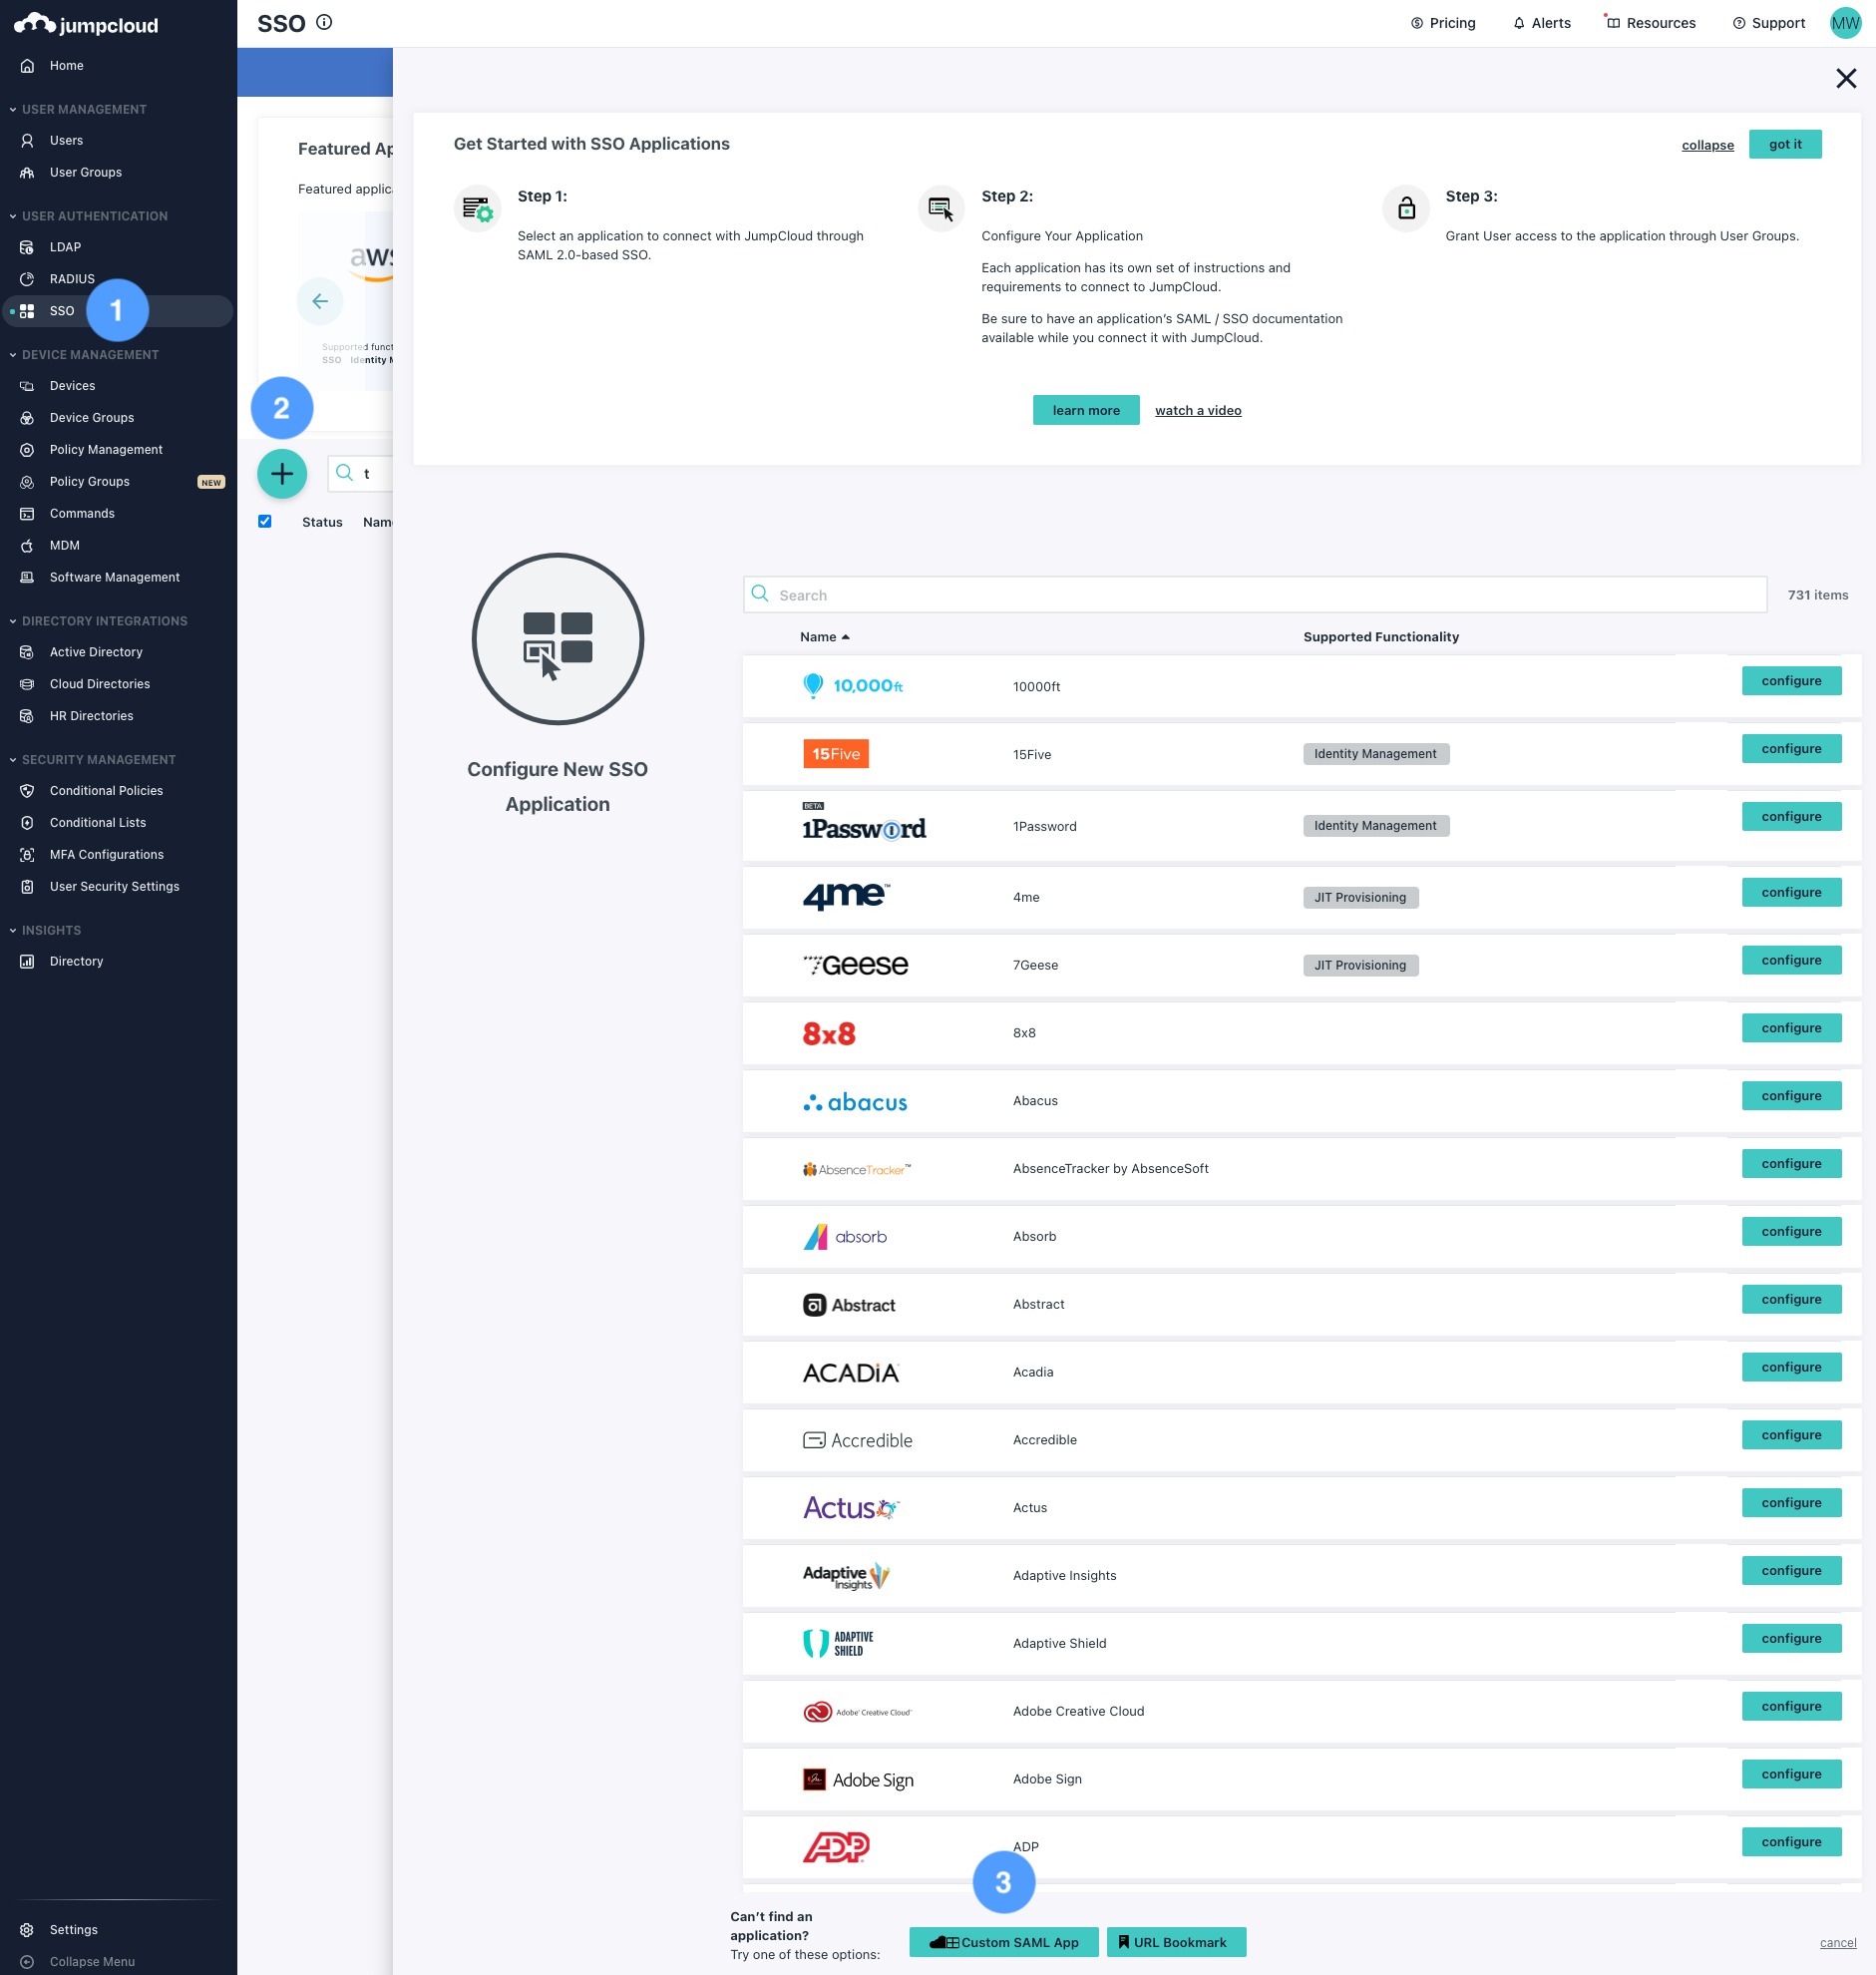The width and height of the screenshot is (1876, 1975).
Task: Click the Collapse Menu control
Action: pos(91,1963)
